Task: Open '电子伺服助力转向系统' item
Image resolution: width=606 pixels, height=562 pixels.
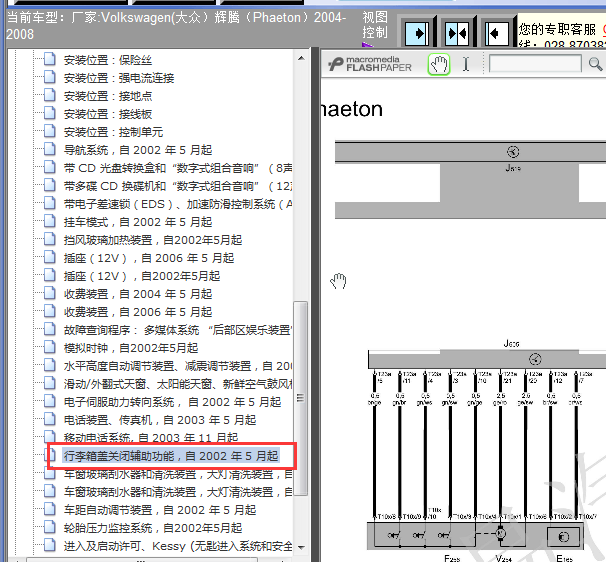Action: coord(172,402)
